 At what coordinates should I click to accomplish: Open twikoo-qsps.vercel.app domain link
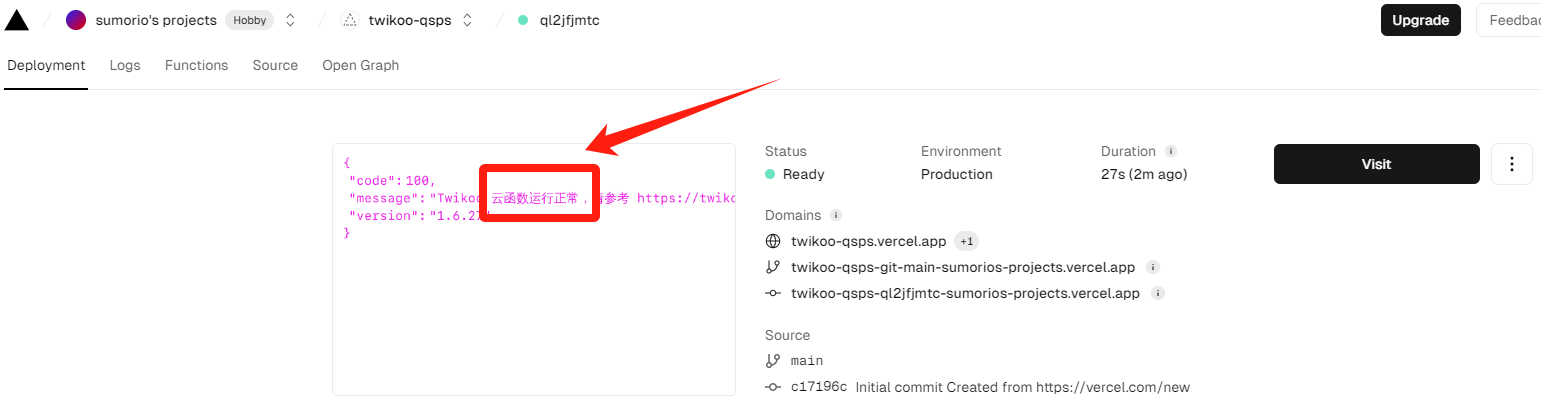point(868,241)
